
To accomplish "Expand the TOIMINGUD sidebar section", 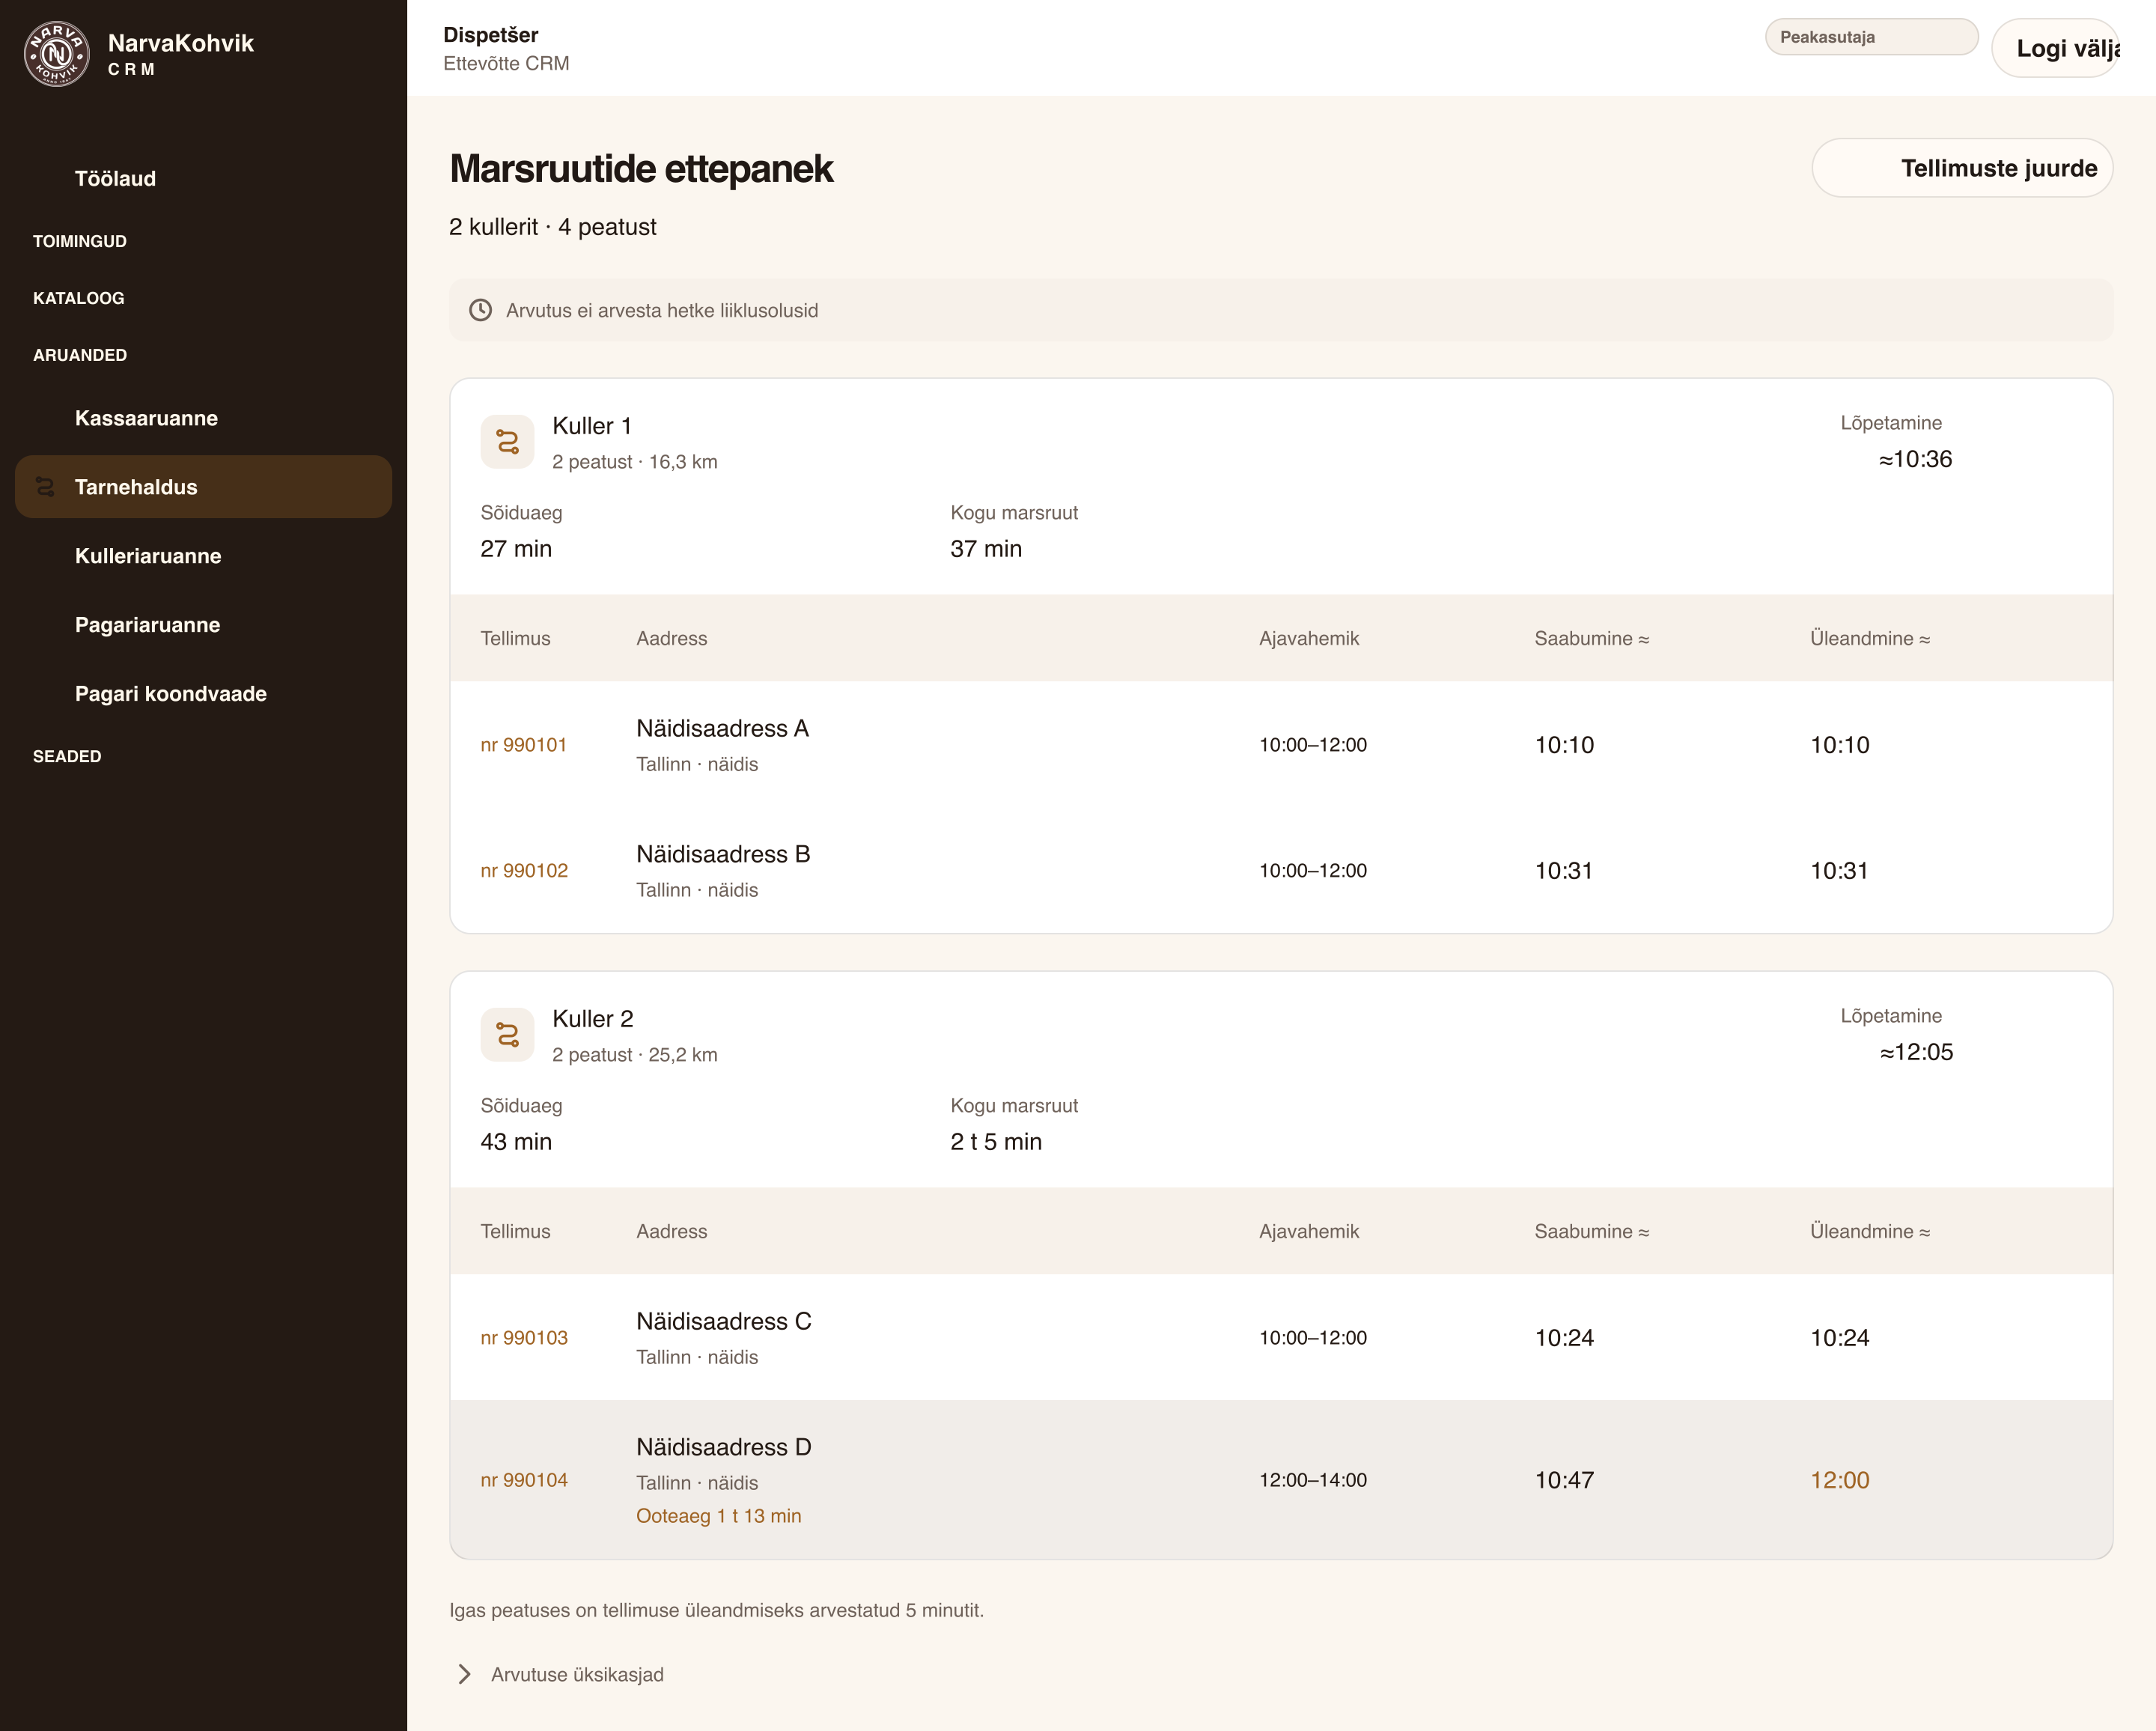I will (80, 241).
